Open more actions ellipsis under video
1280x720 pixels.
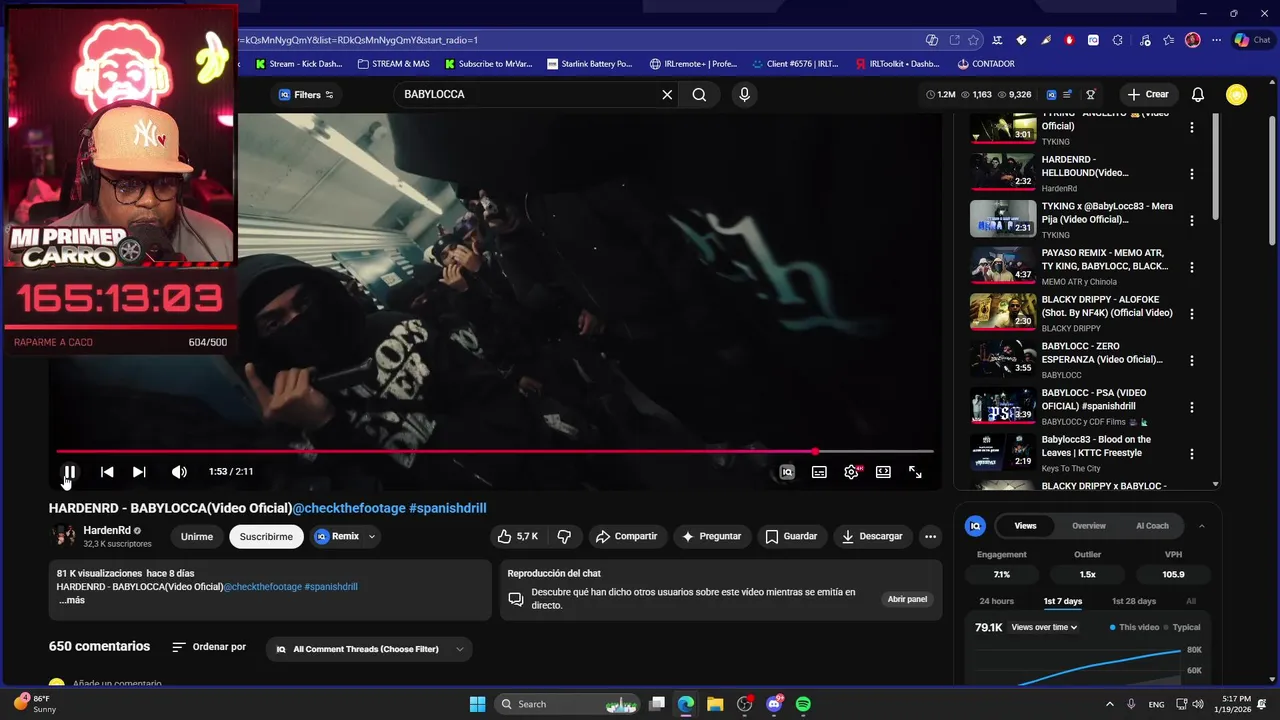[930, 536]
